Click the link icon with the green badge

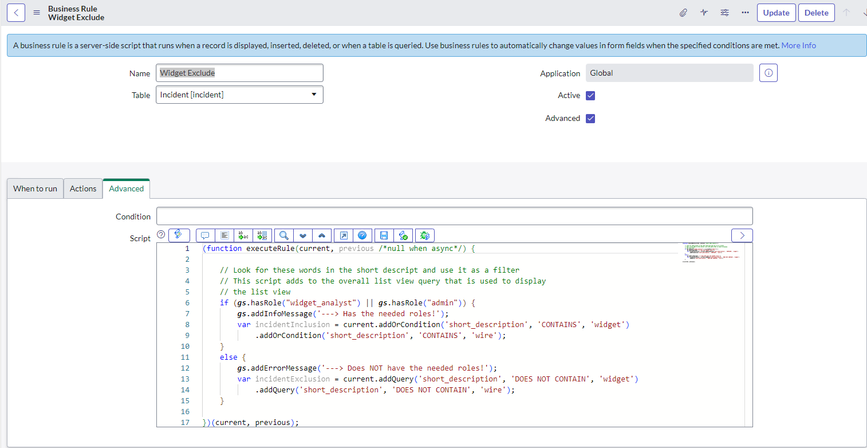[x=404, y=235]
